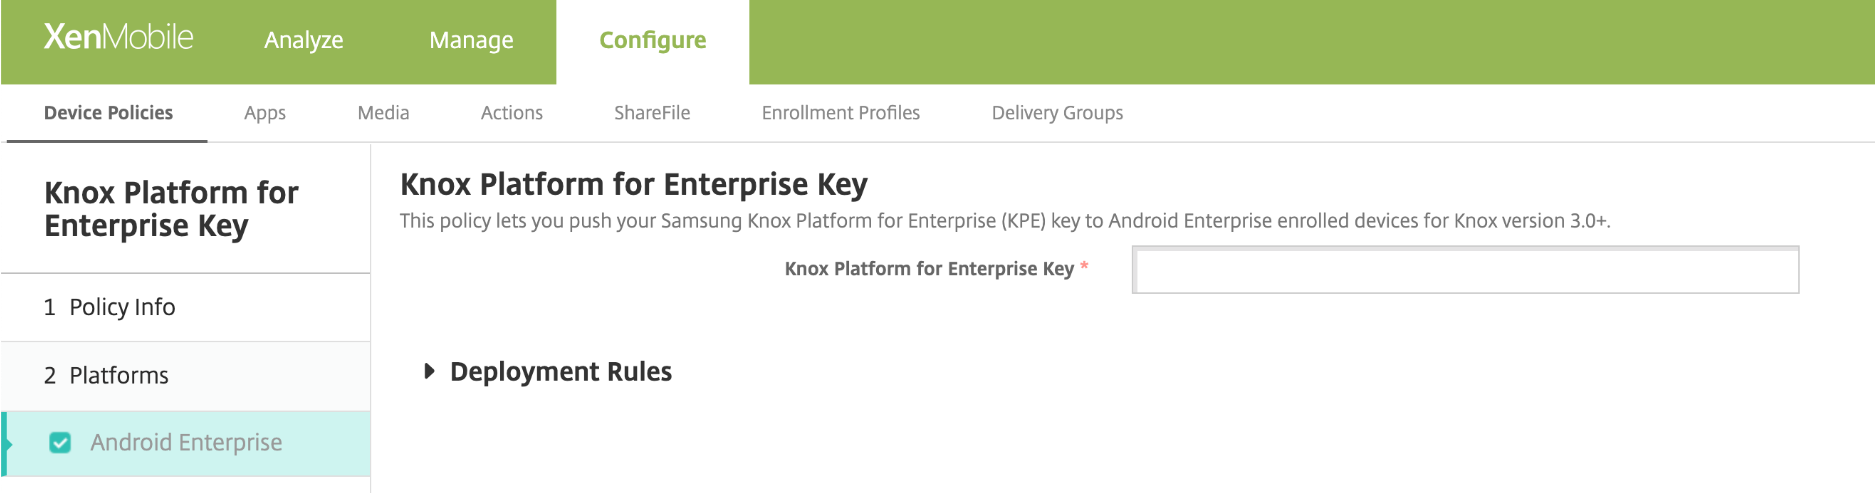Screen dimensions: 1875x493
Task: Open the Manage tab
Action: [471, 40]
